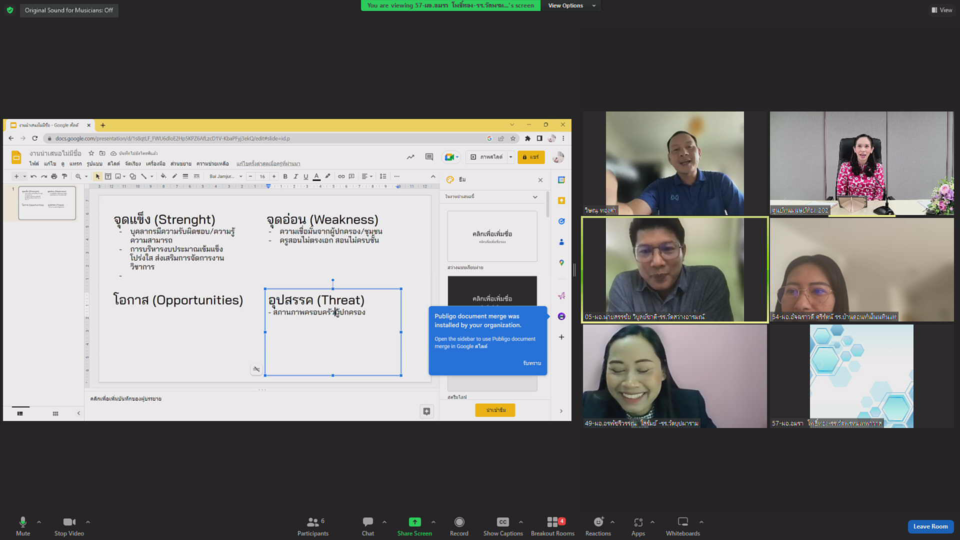
Task: Select the Text box tool
Action: [x=108, y=176]
